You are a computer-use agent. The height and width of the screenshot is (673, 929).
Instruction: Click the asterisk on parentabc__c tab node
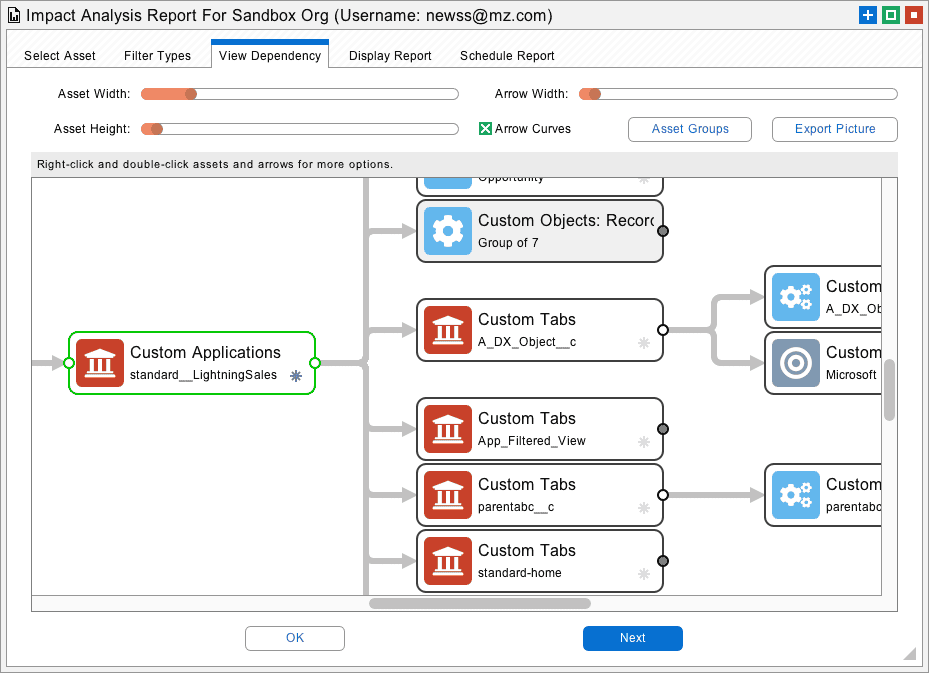pyautogui.click(x=644, y=508)
